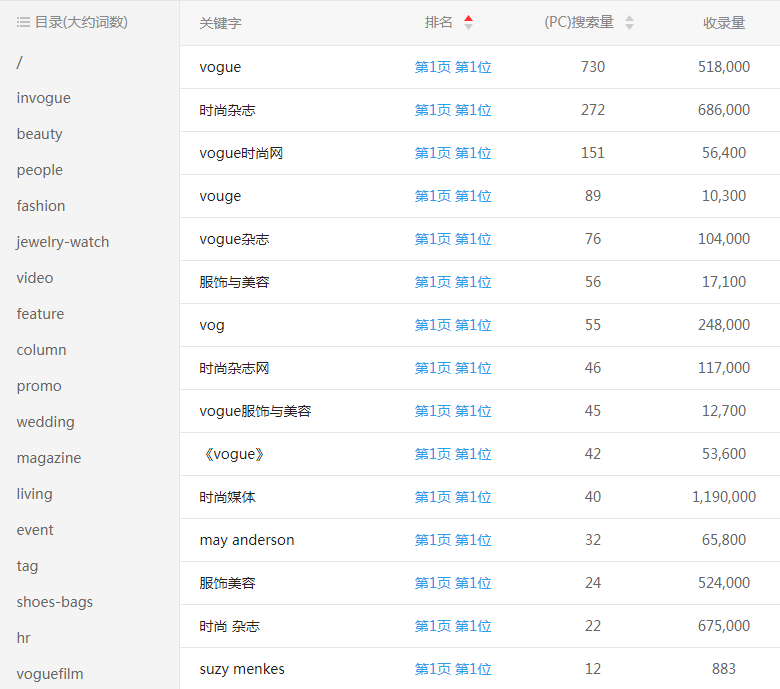
Task: Select the wedding directory
Action: coord(45,422)
